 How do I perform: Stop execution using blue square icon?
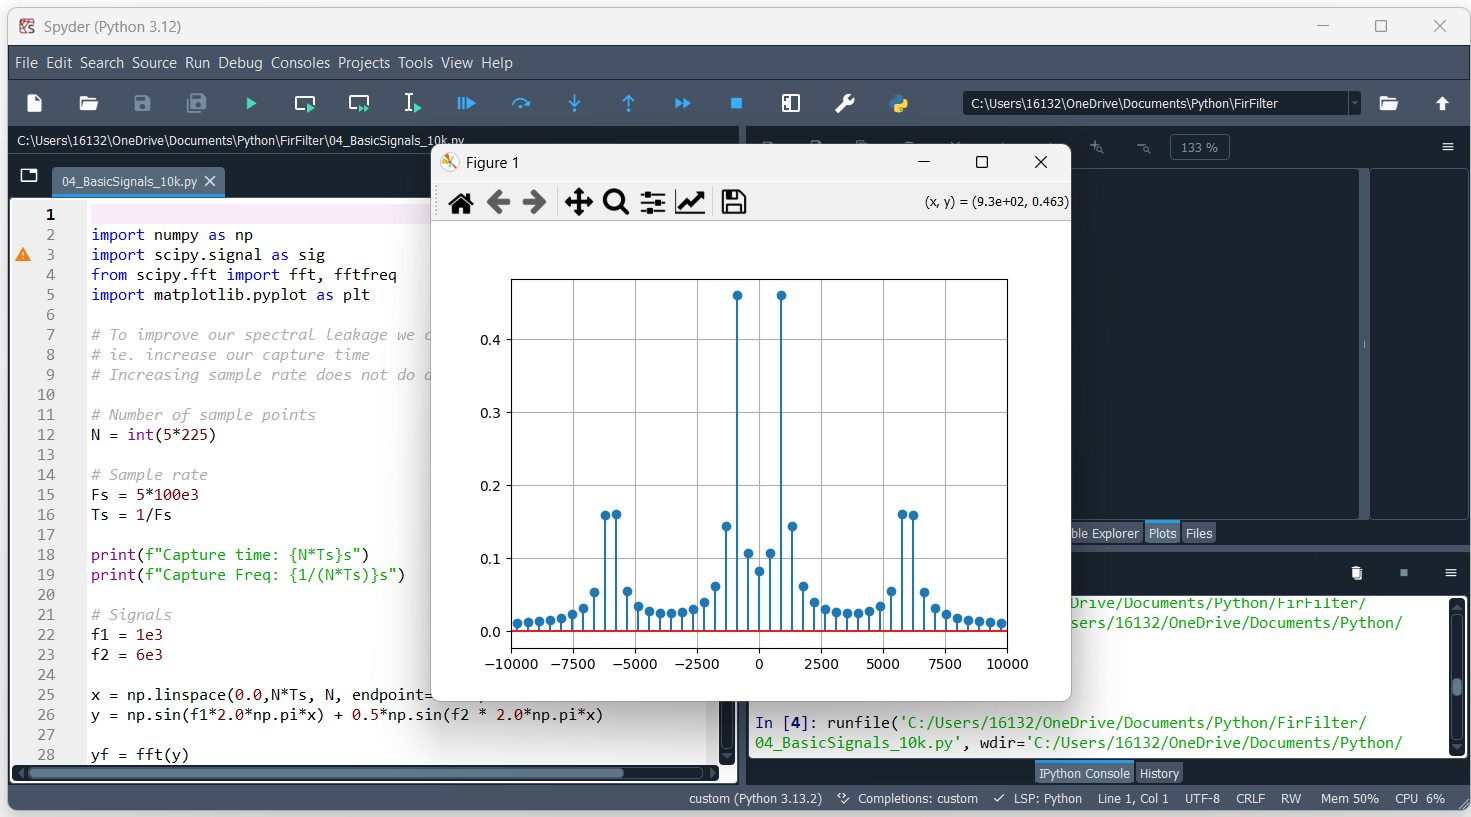point(736,103)
